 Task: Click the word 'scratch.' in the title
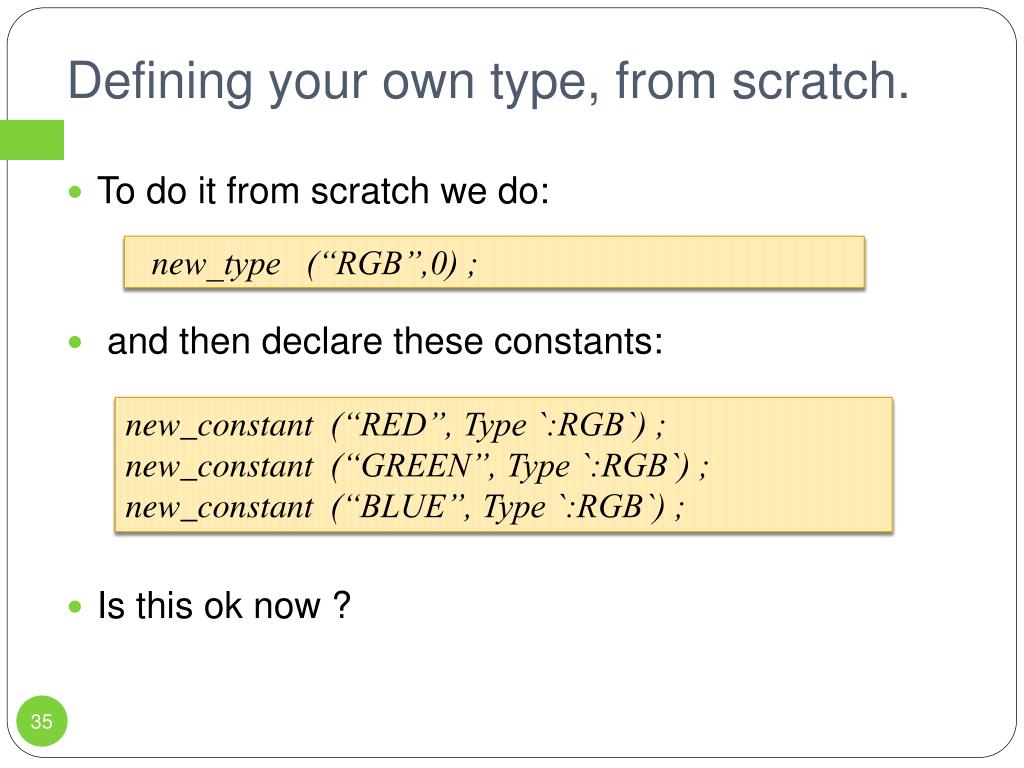[x=821, y=82]
